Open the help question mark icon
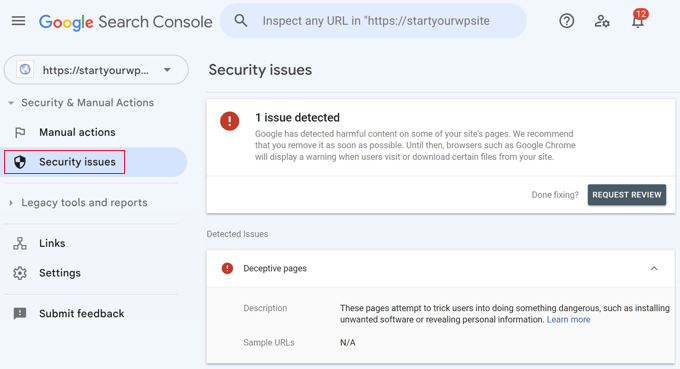The image size is (680, 369). click(566, 21)
